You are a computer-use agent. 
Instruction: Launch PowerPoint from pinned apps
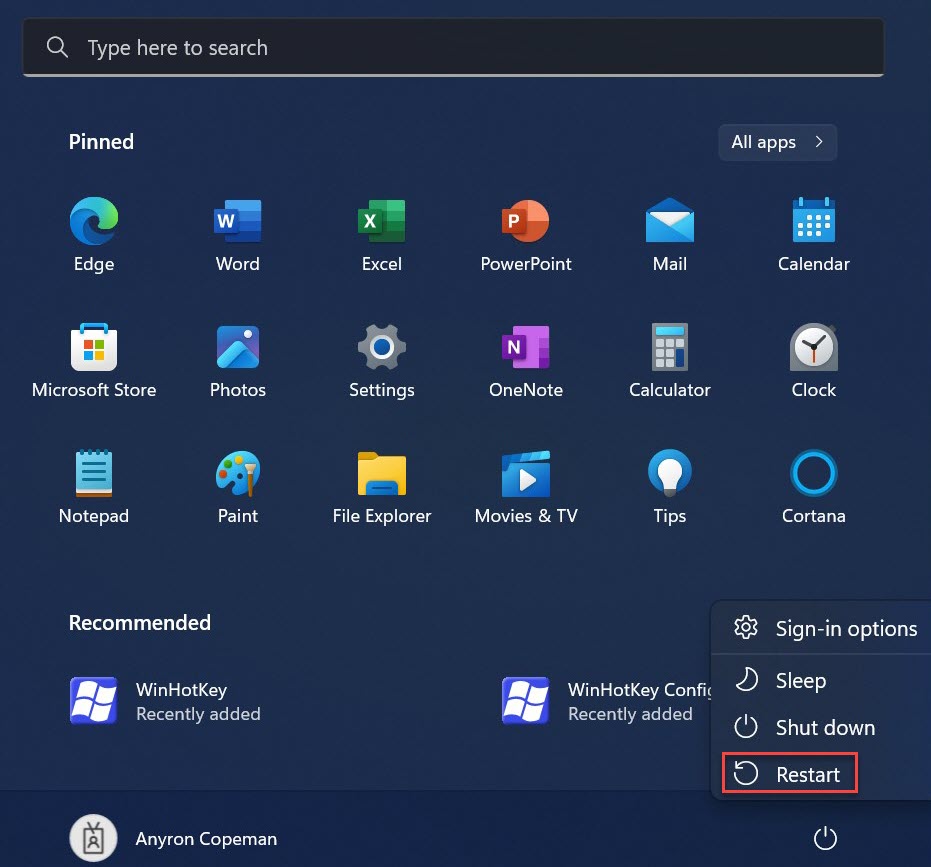click(525, 235)
